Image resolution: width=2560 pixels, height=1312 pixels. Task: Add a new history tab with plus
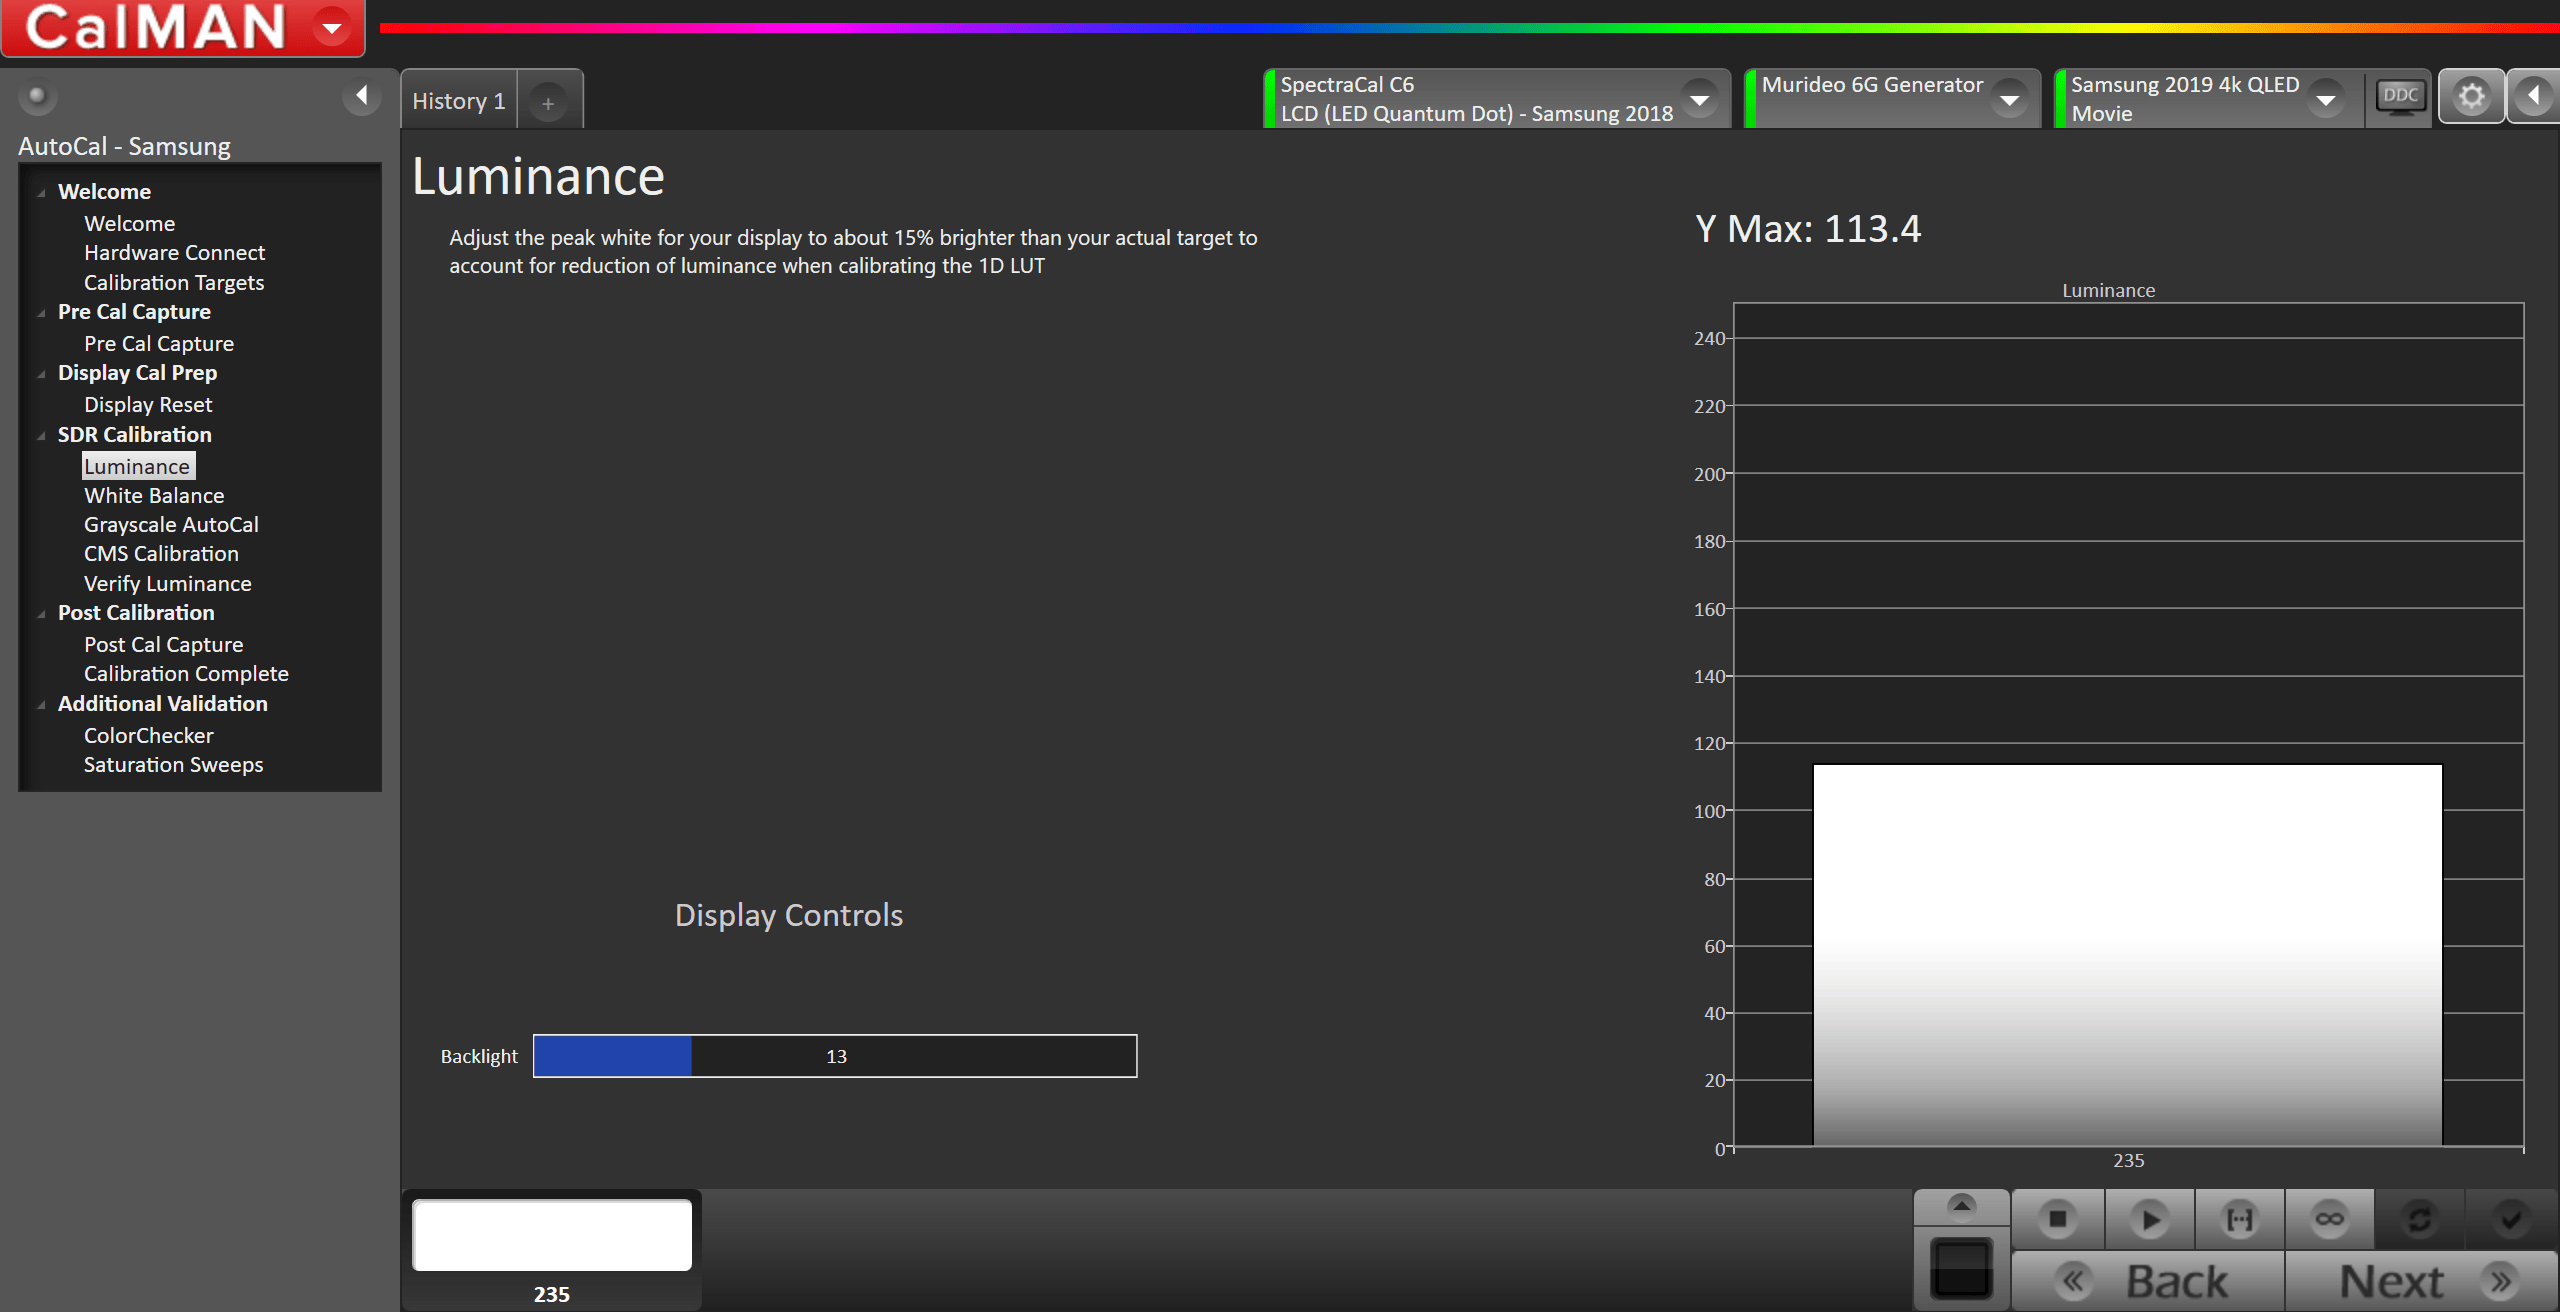[548, 103]
